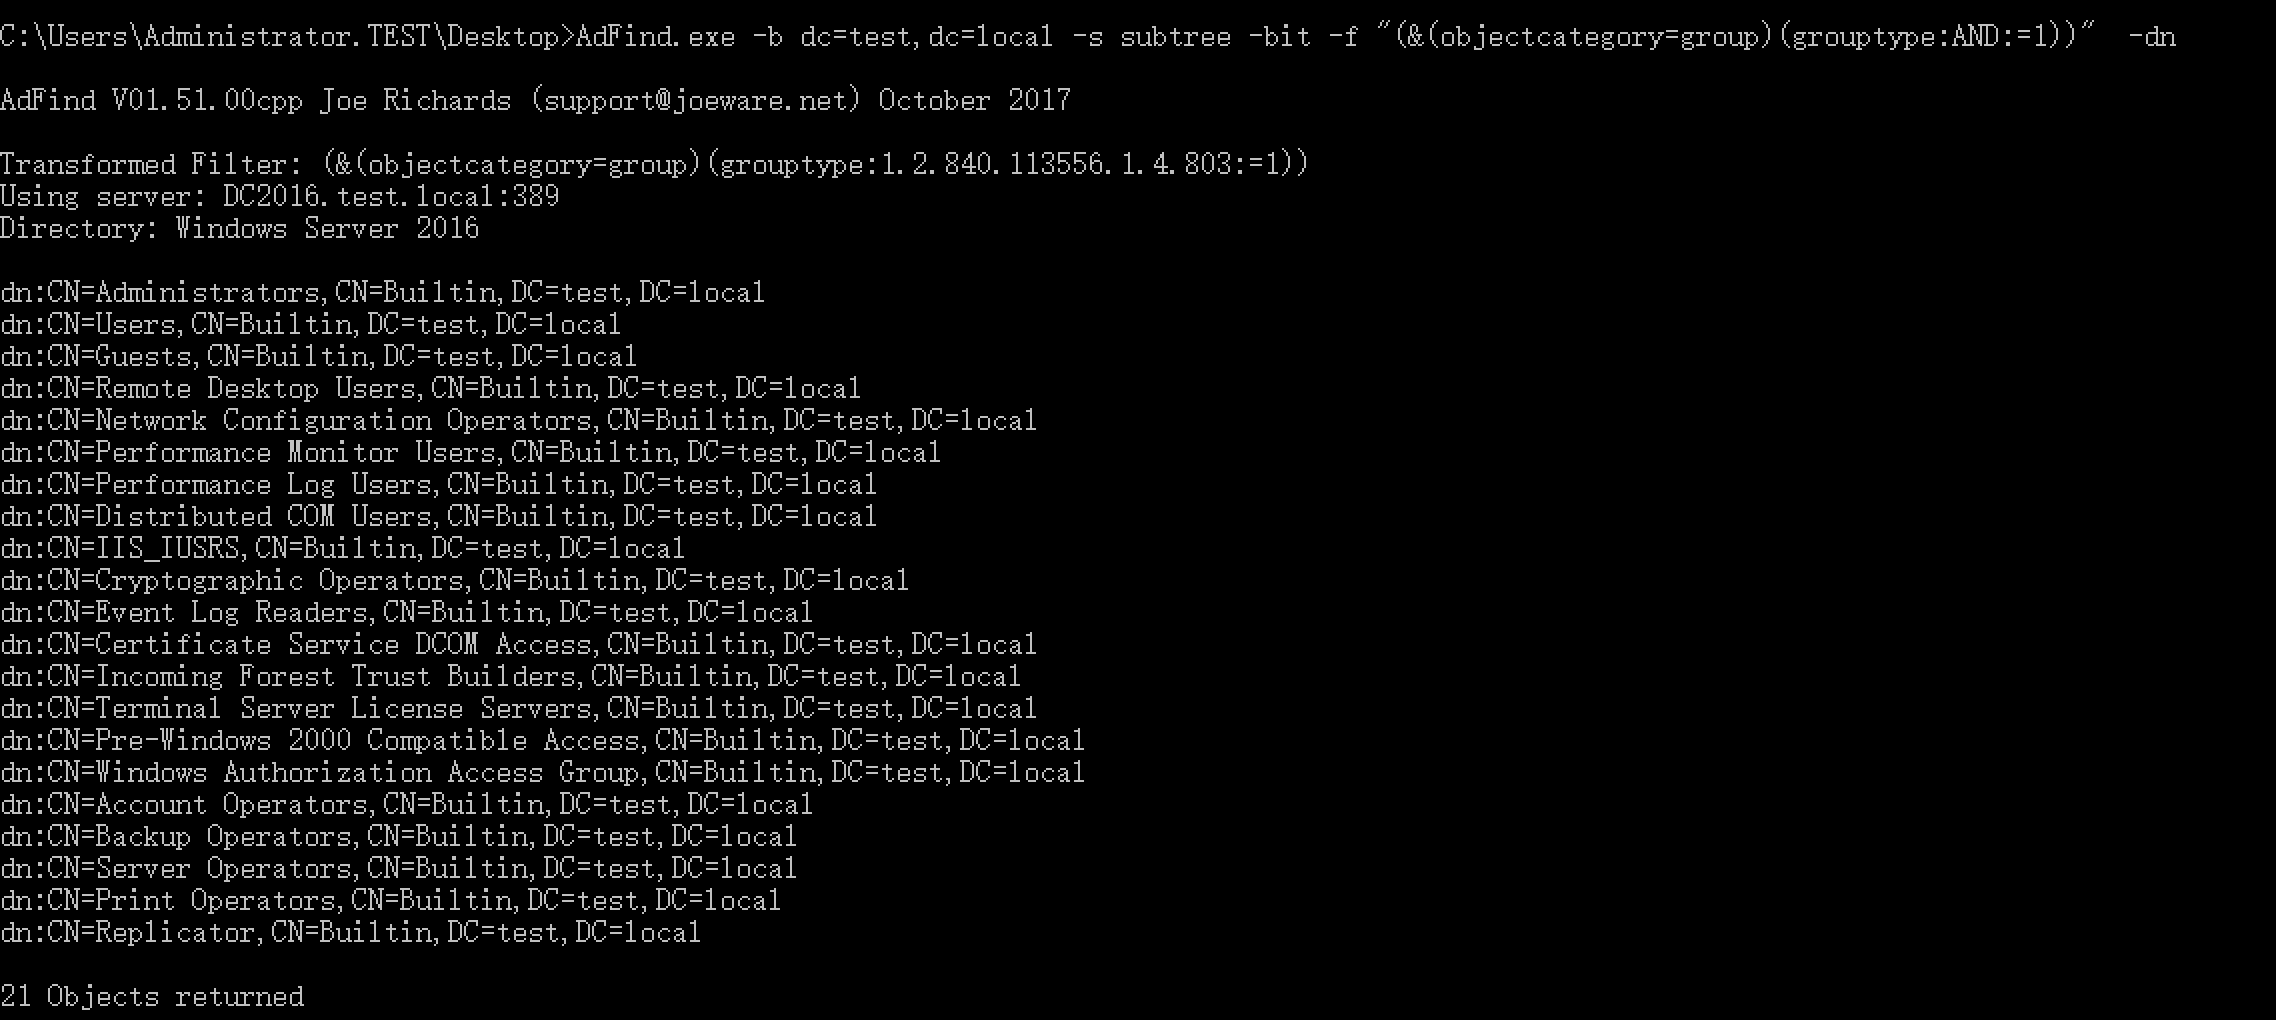Click the CN=Backup Operators result line
This screenshot has height=1020, width=2276.
[399, 837]
